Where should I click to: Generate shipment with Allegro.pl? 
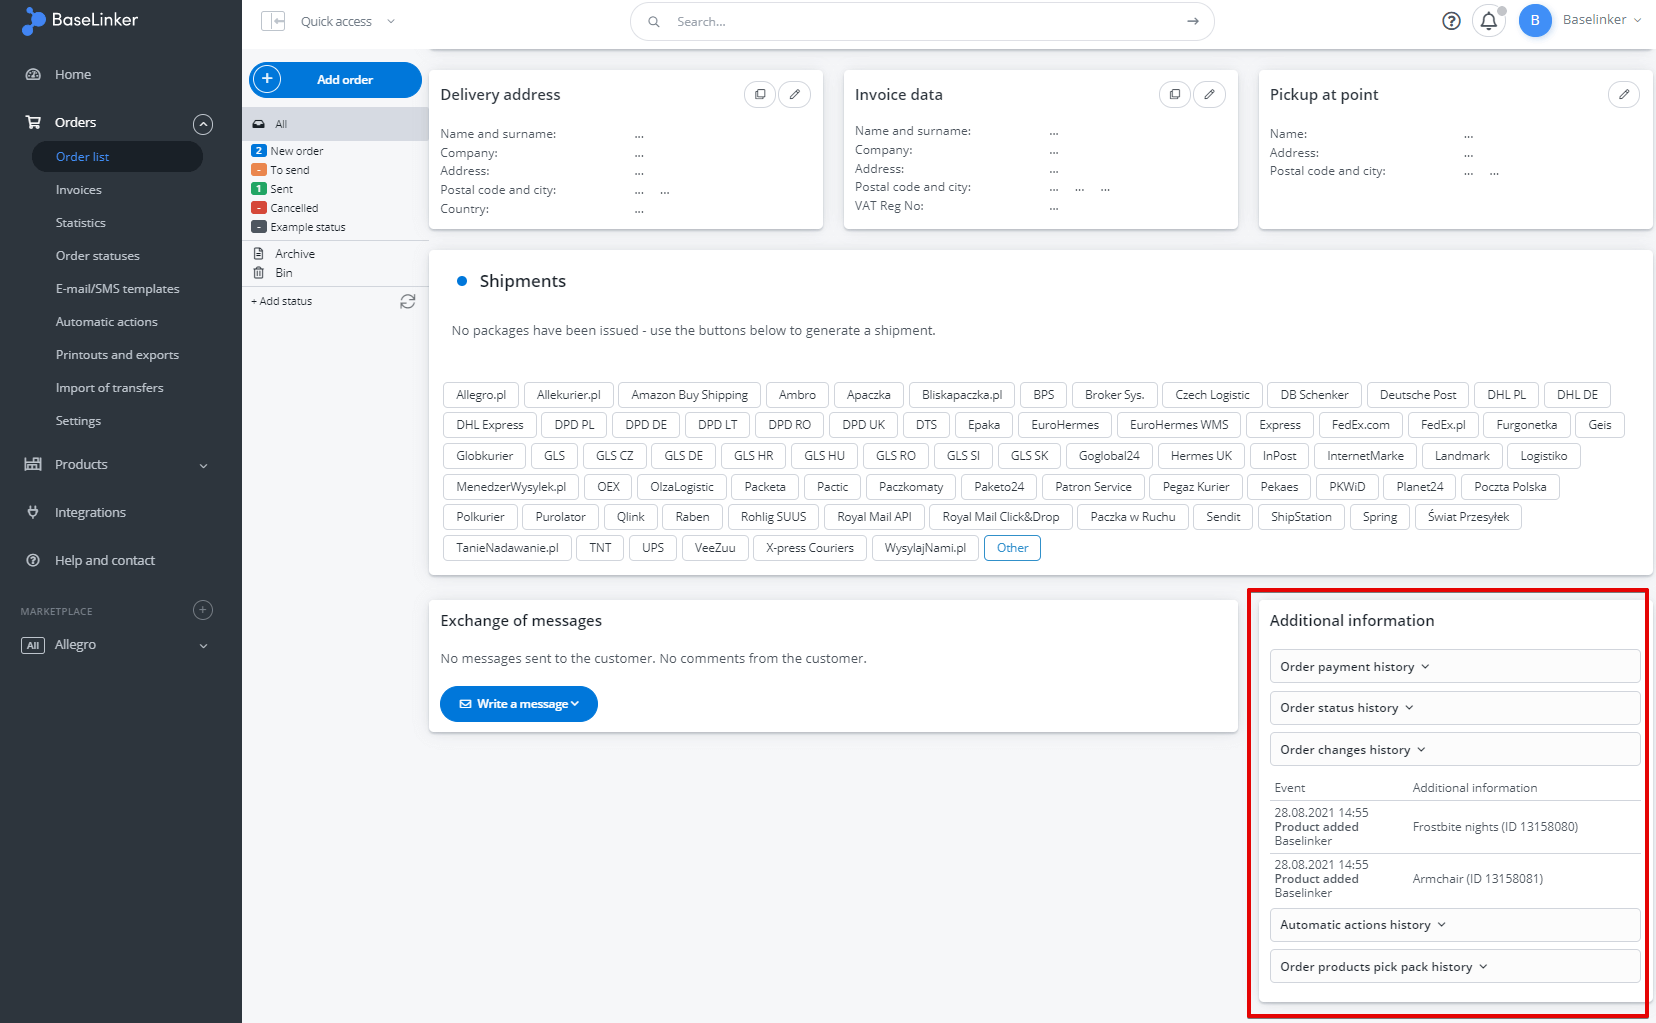[x=481, y=395]
